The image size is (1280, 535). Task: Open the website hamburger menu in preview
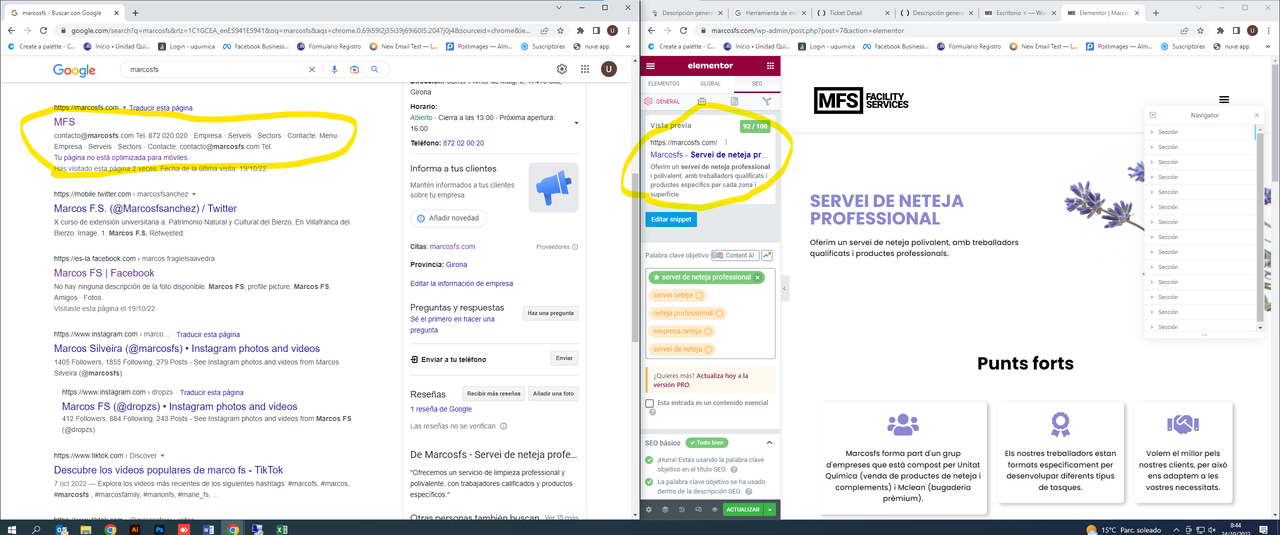coord(1224,100)
